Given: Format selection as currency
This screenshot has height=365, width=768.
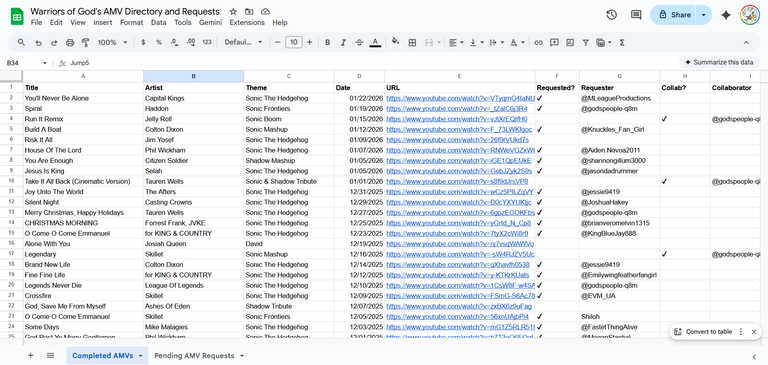Looking at the screenshot, I should pos(143,43).
